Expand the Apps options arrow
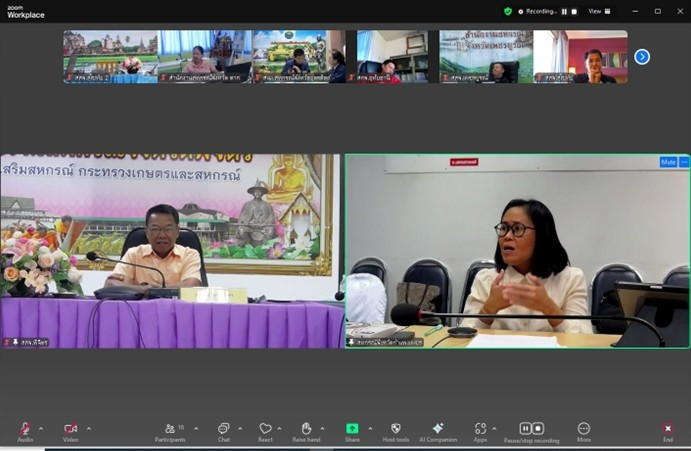 point(494,429)
